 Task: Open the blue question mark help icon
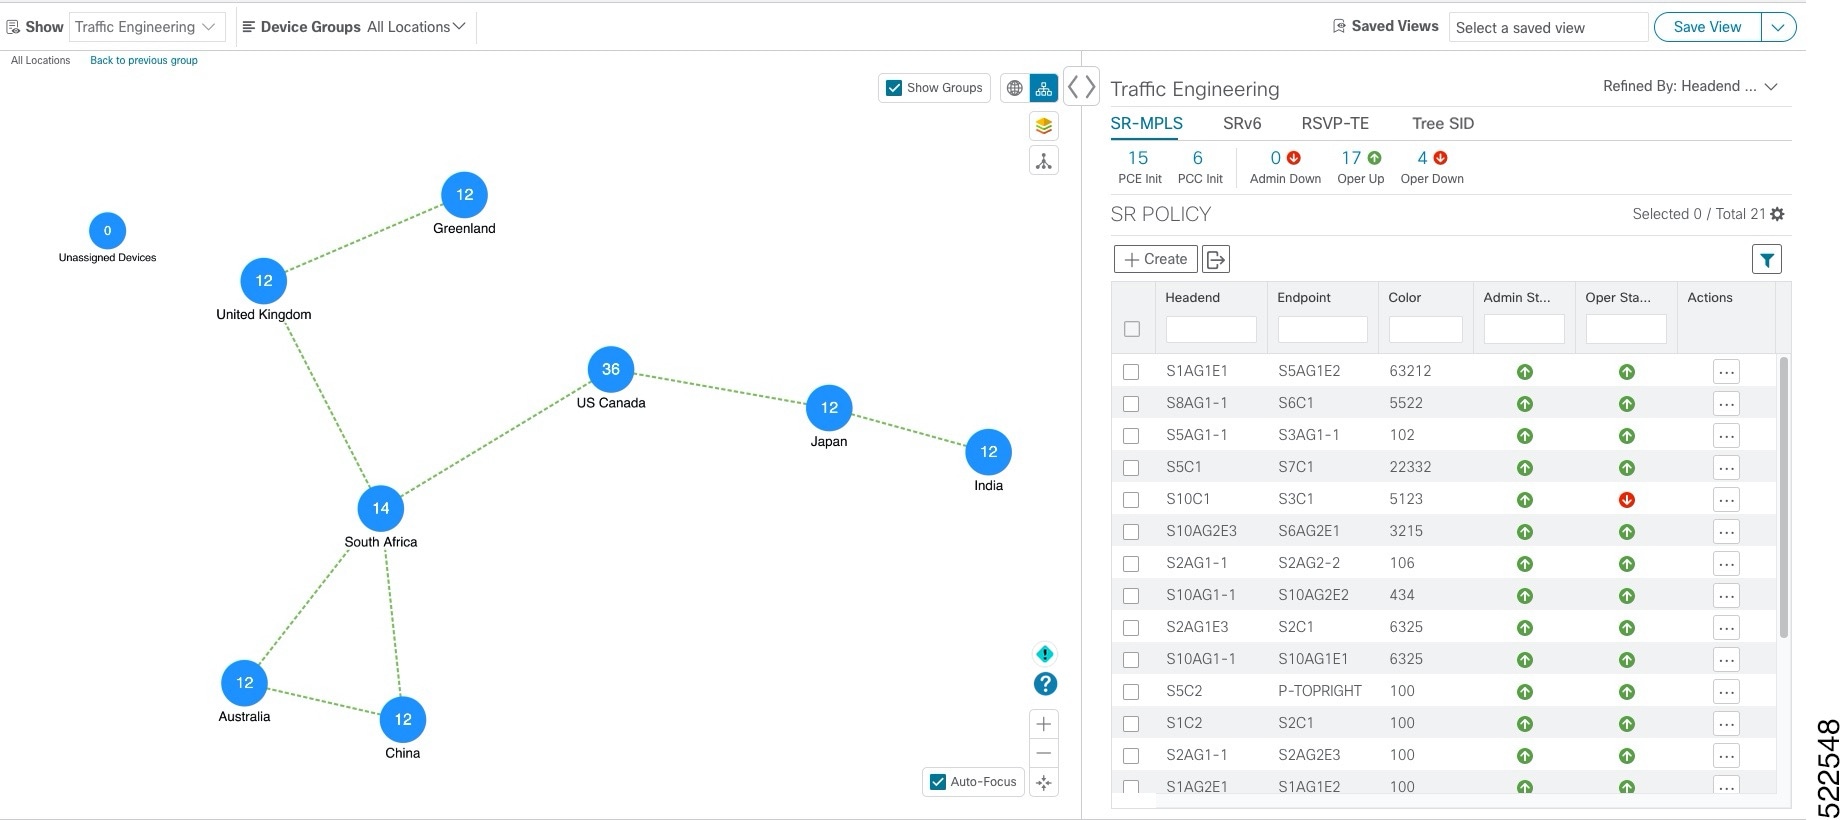tap(1045, 684)
